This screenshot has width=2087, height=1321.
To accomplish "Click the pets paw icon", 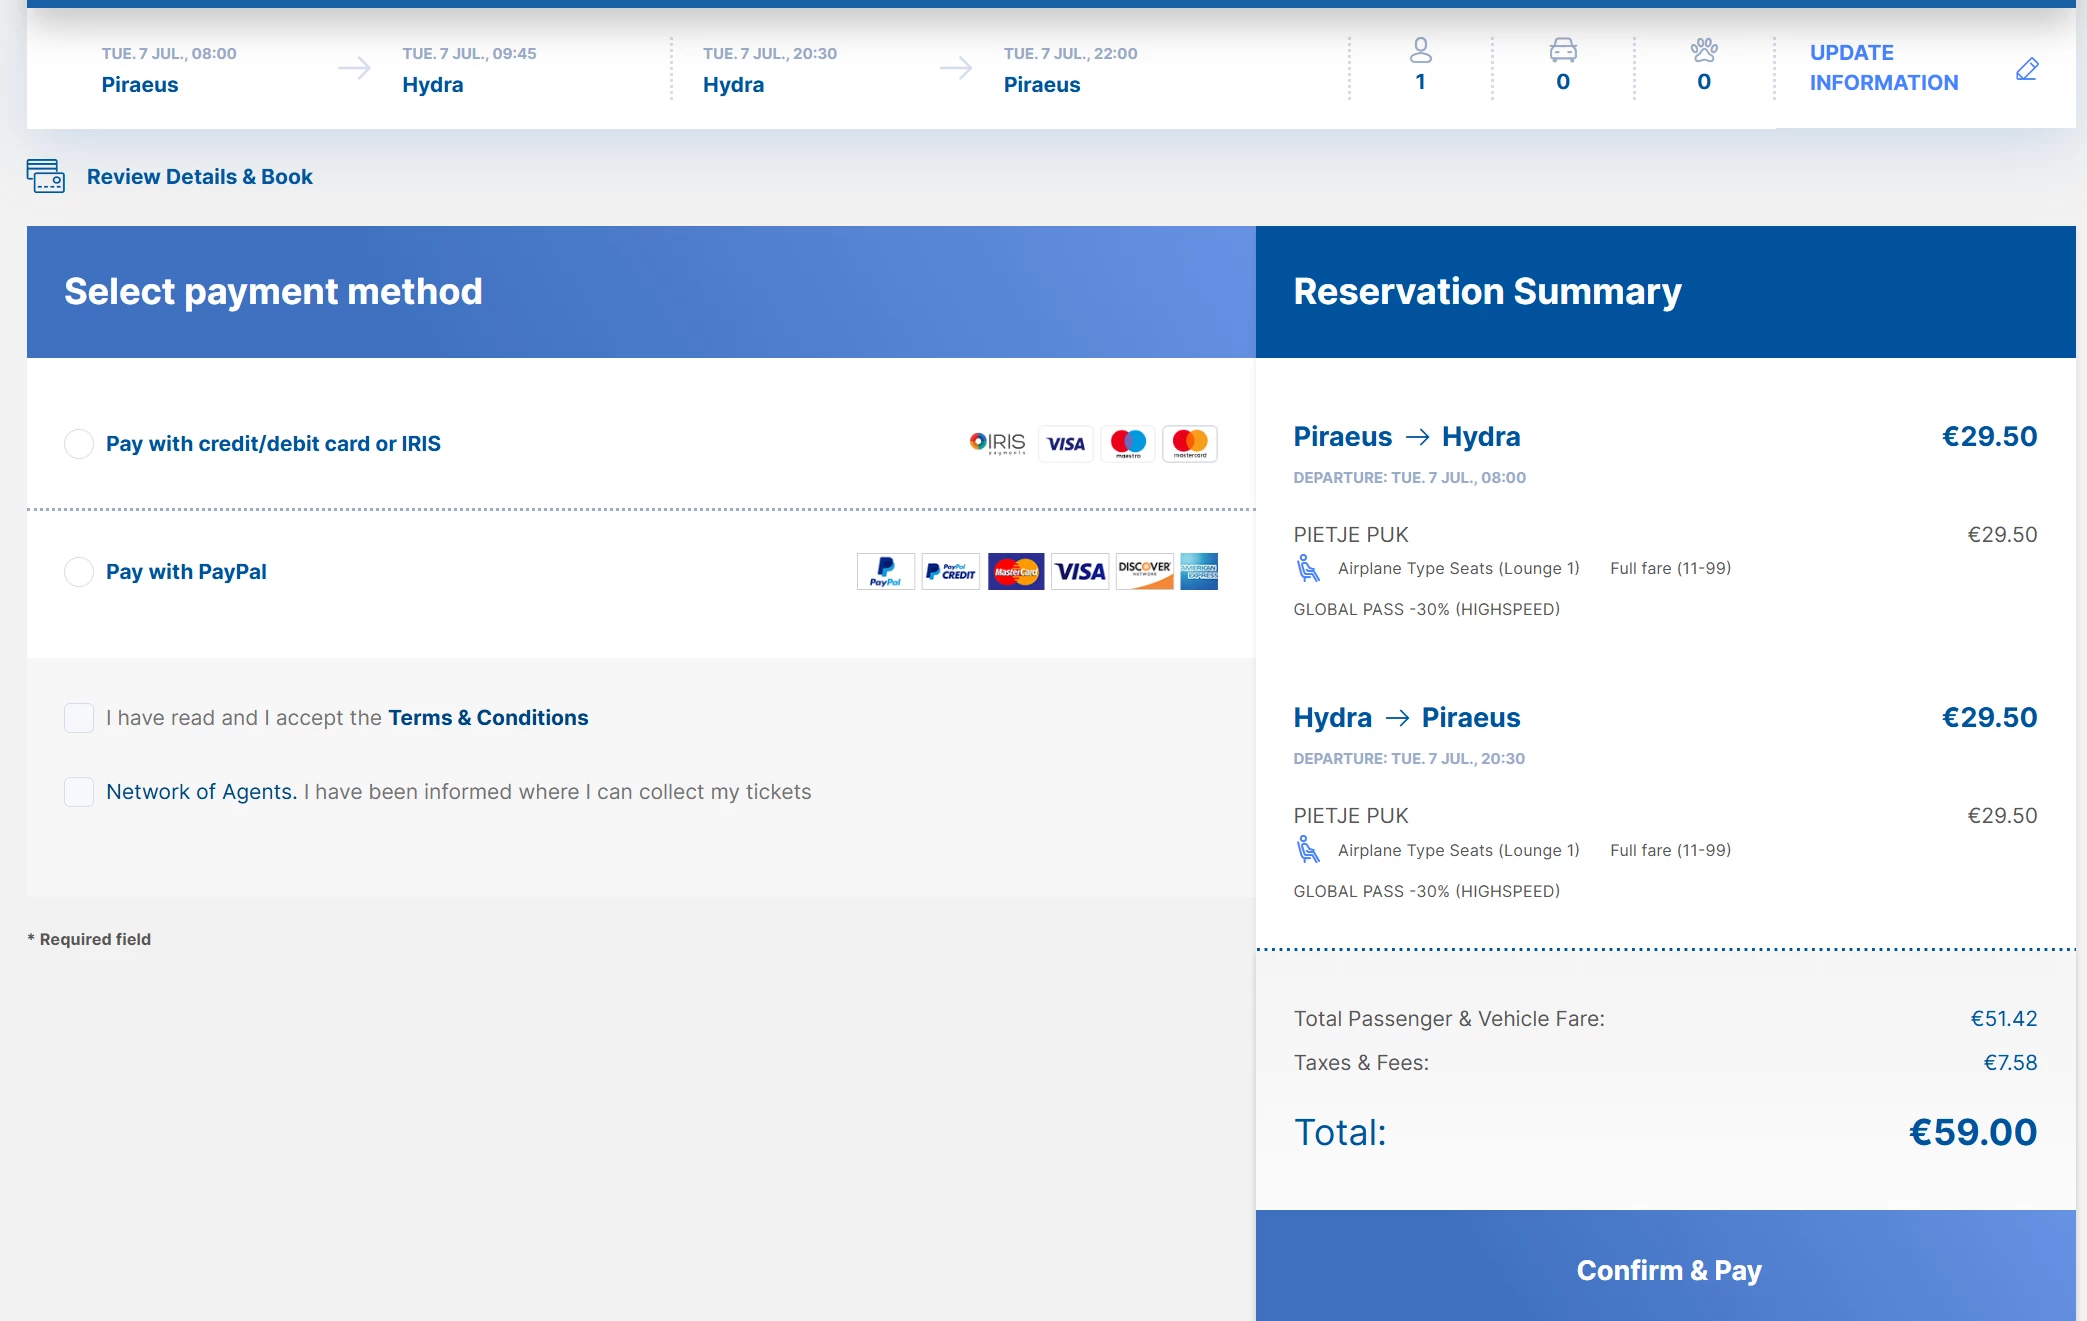I will [1704, 50].
